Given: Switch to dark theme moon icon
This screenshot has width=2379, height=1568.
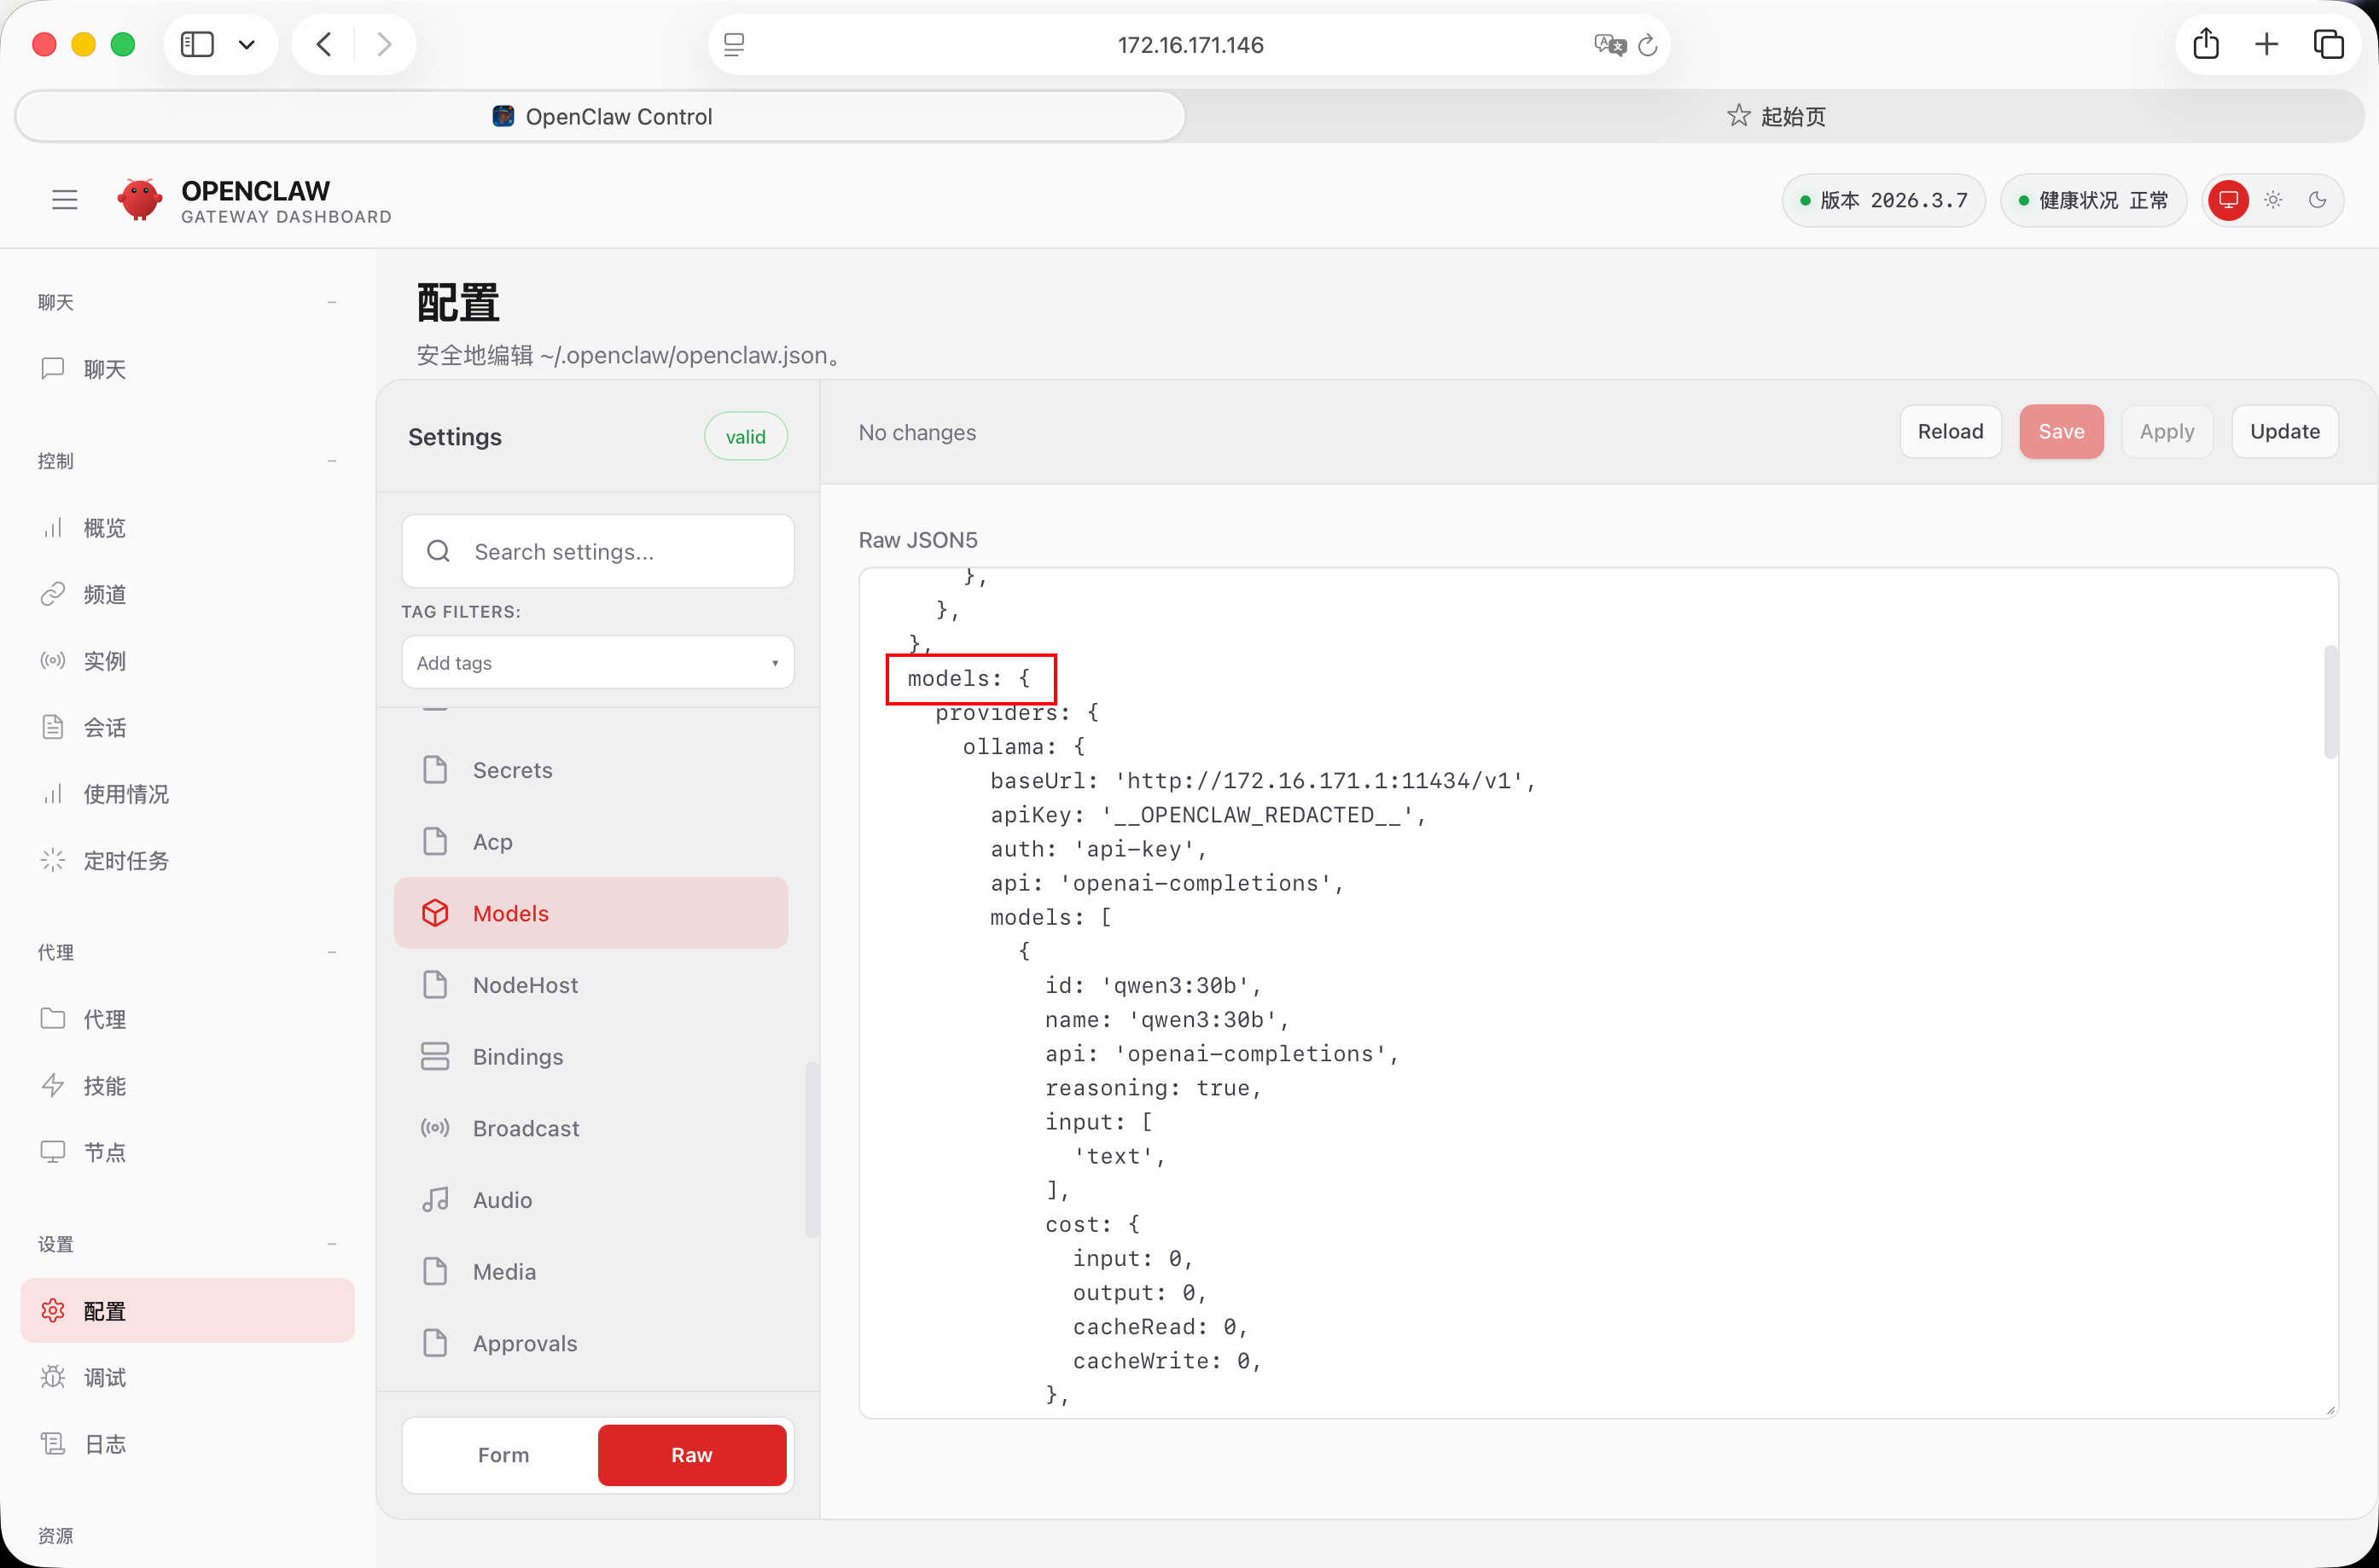Looking at the screenshot, I should pos(2317,200).
